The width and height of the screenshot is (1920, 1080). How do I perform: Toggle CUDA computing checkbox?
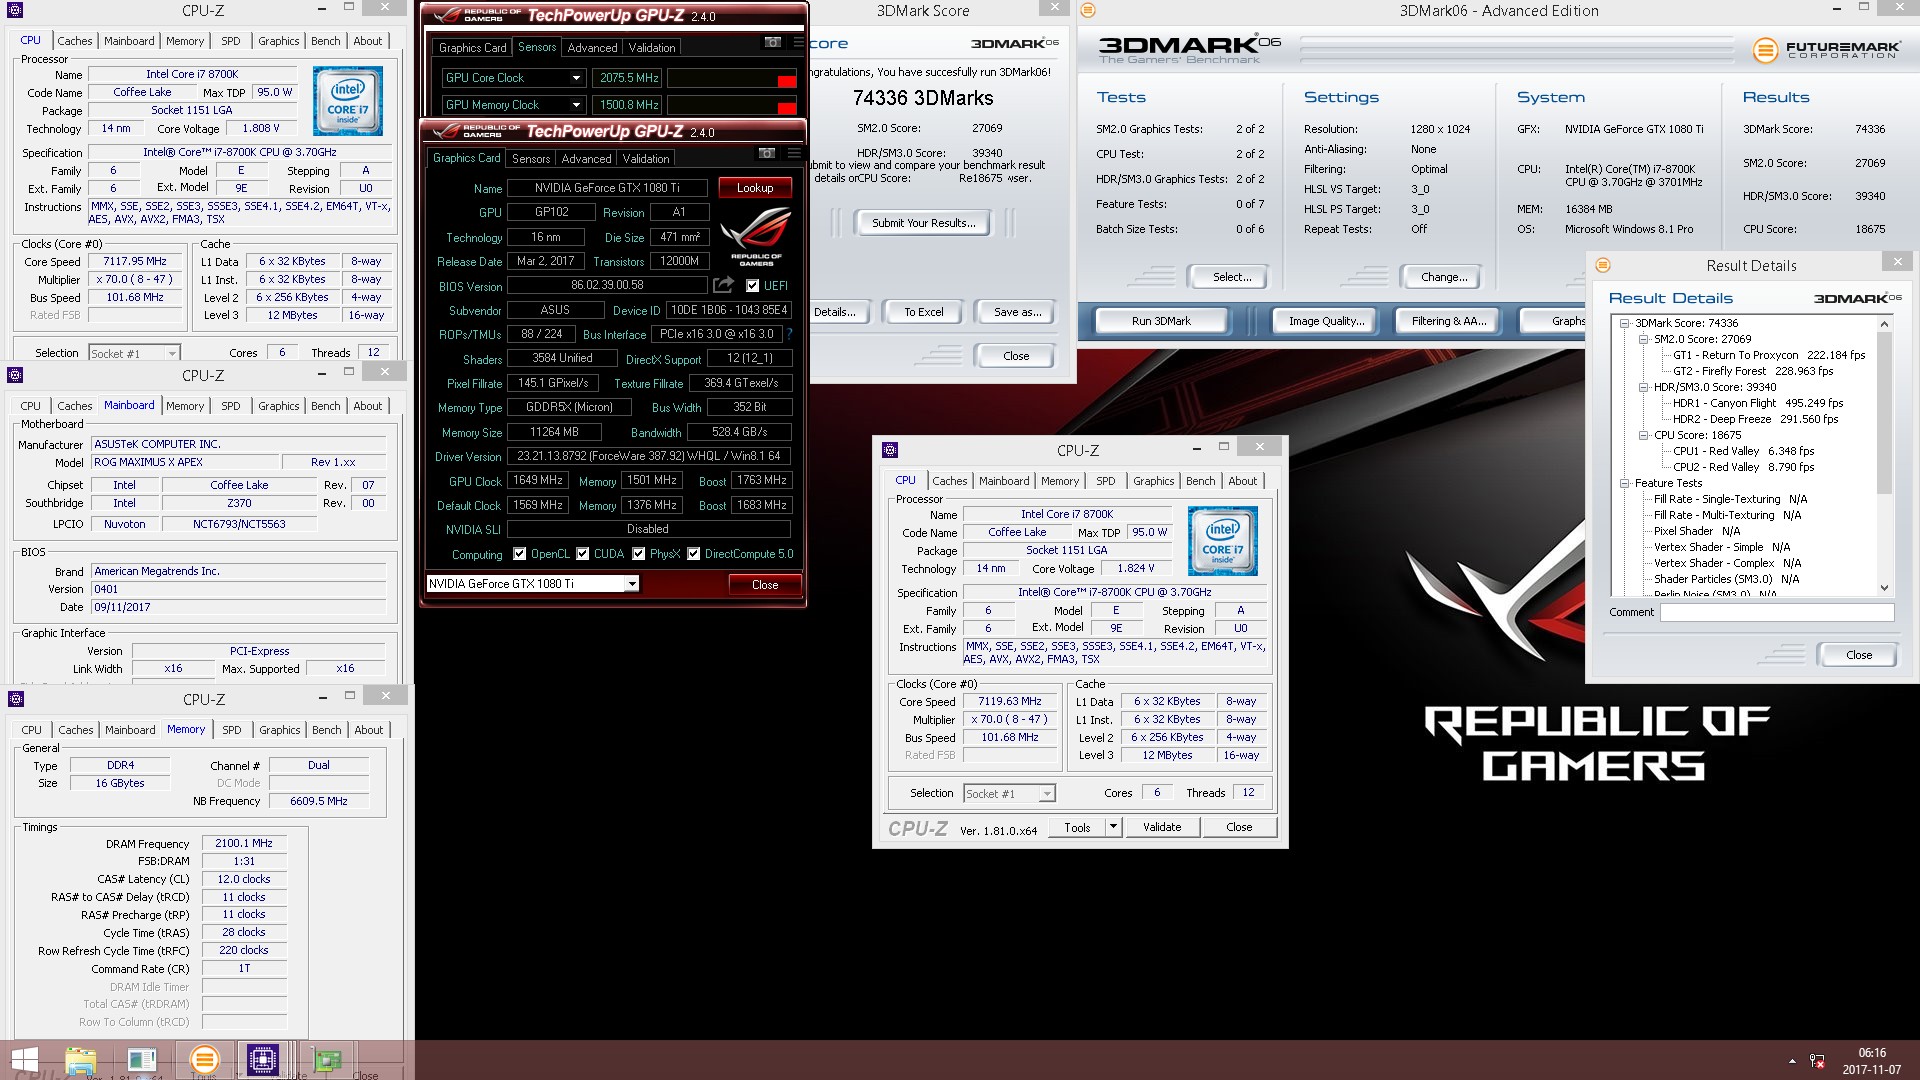pos(582,554)
